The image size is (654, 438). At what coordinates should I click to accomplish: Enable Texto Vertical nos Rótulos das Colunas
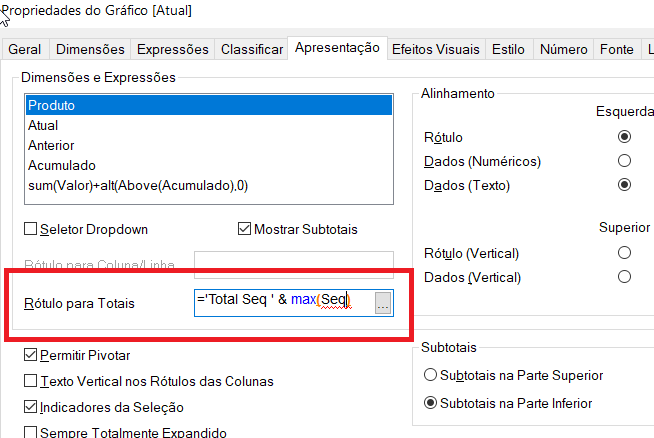tap(30, 381)
